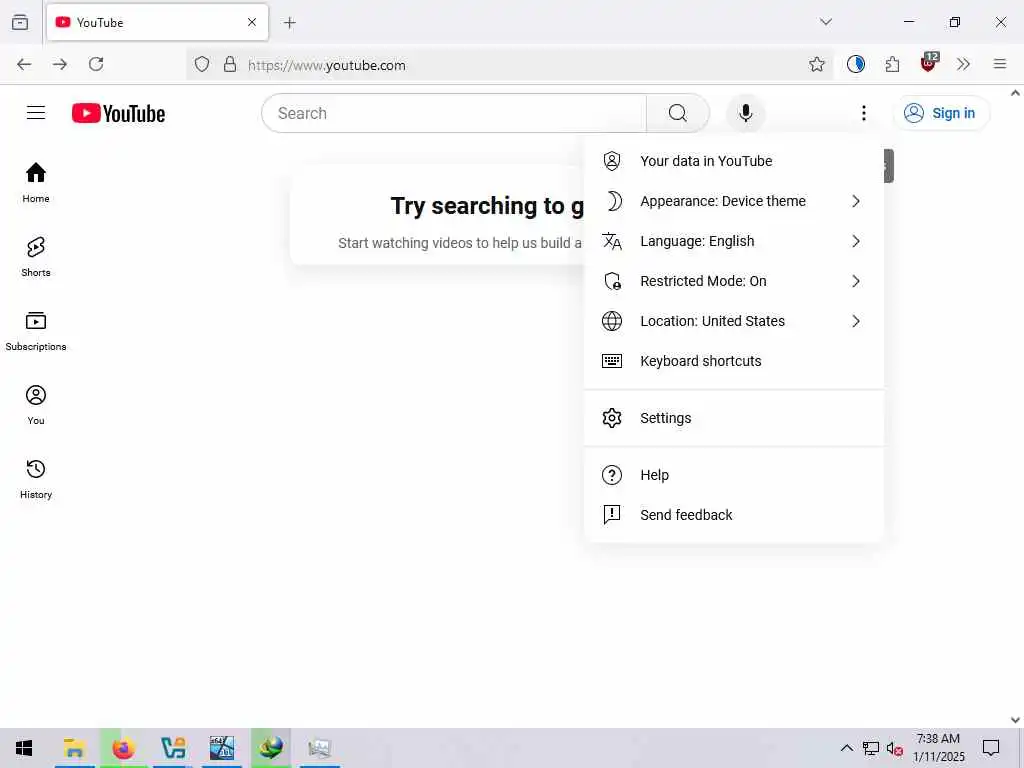Open the Shorts section in sidebar
1024x768 pixels.
[35, 257]
